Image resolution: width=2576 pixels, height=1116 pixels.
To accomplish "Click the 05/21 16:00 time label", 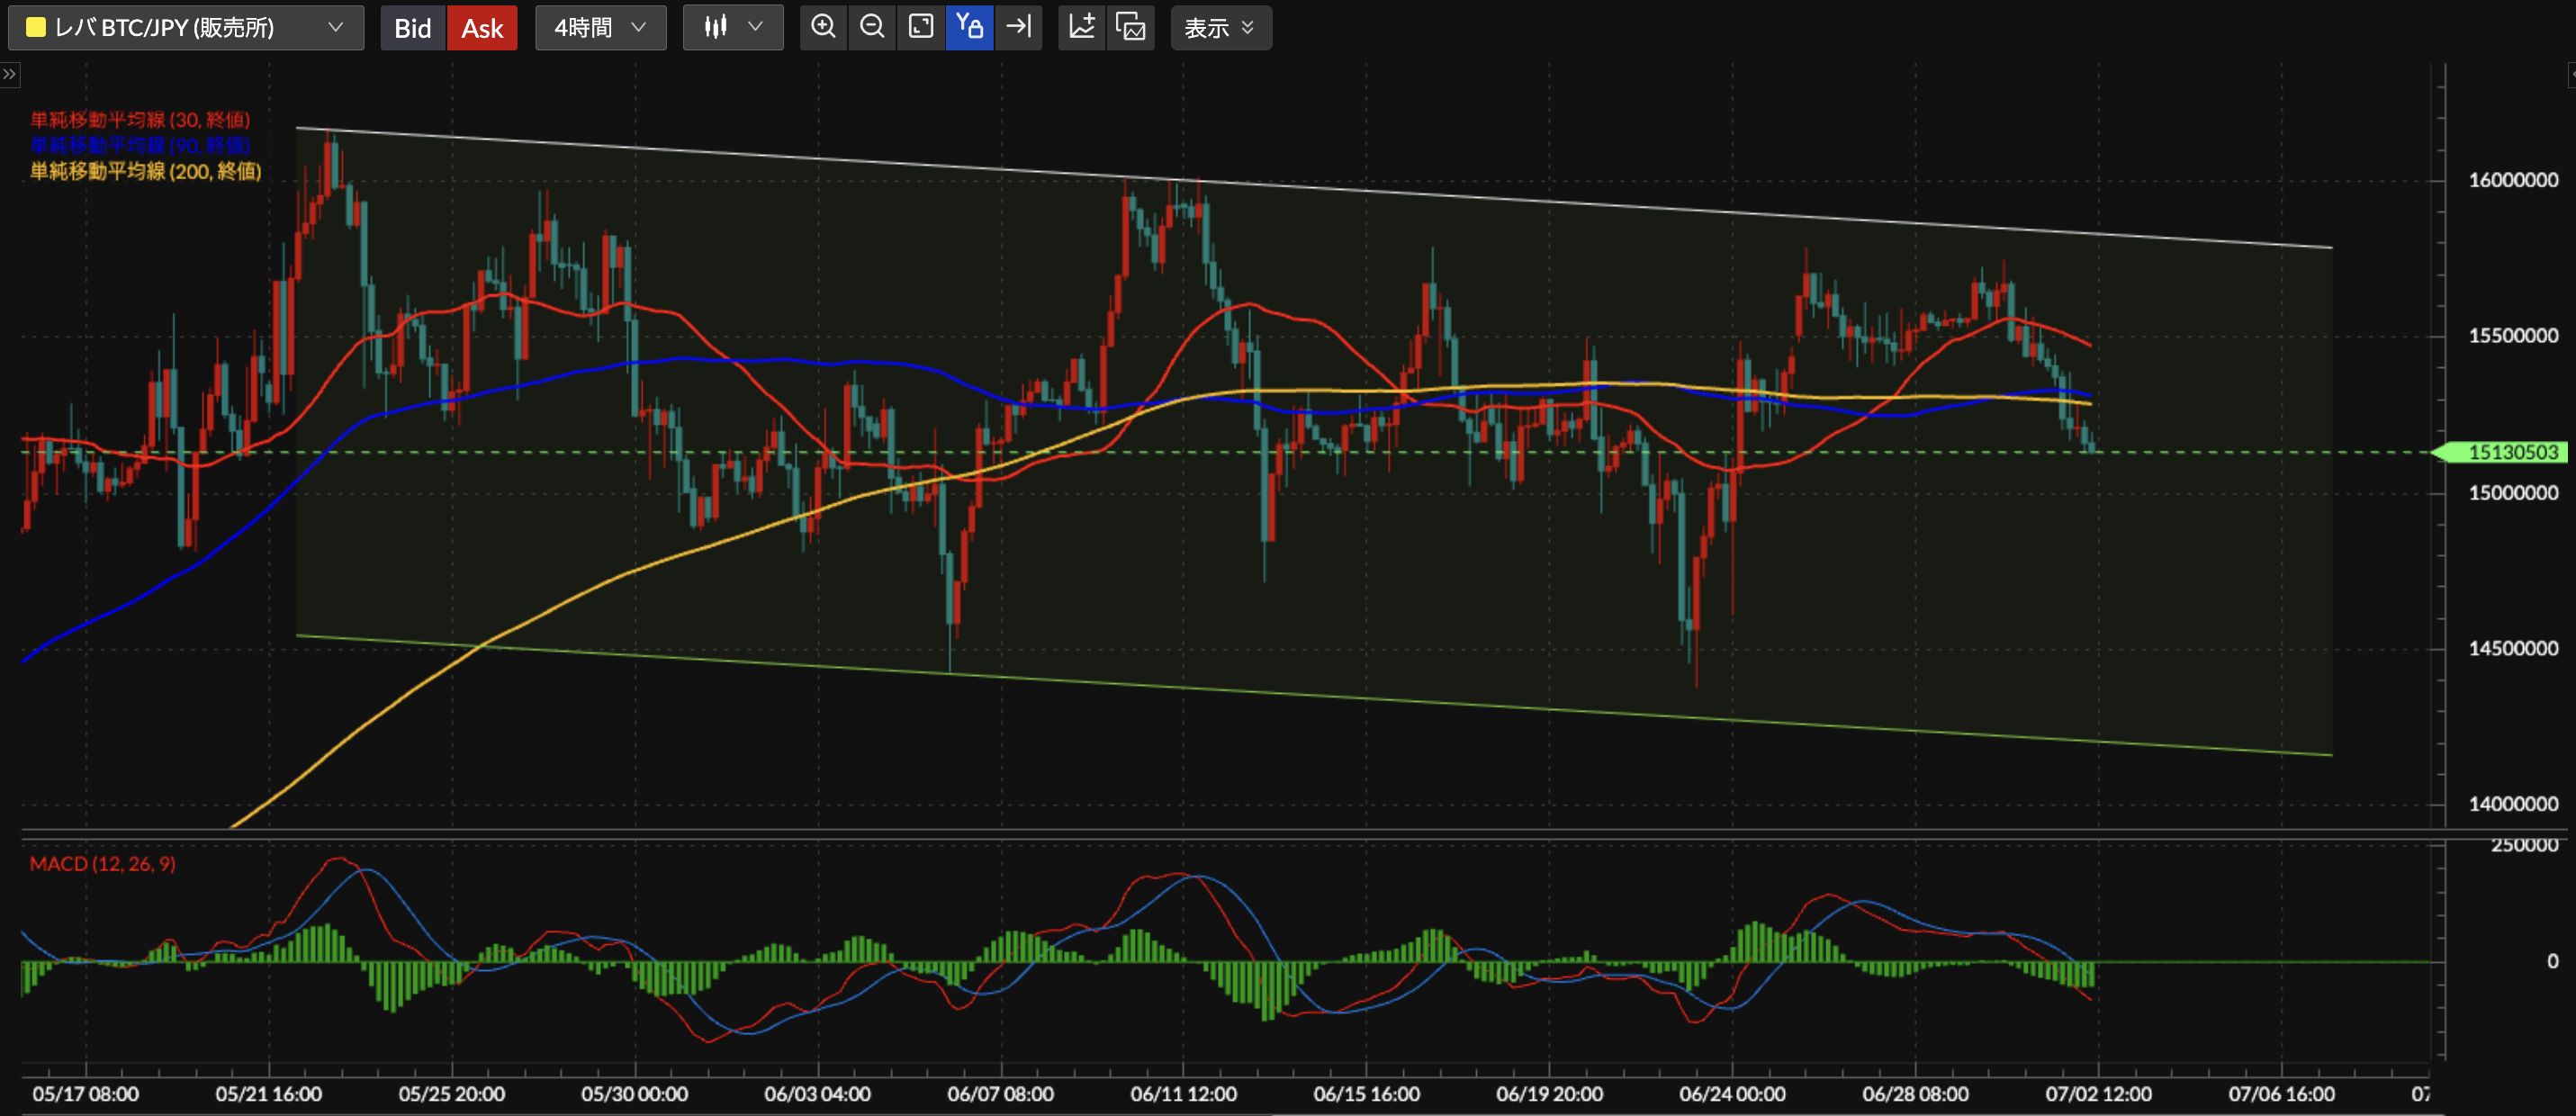I will click(269, 1094).
